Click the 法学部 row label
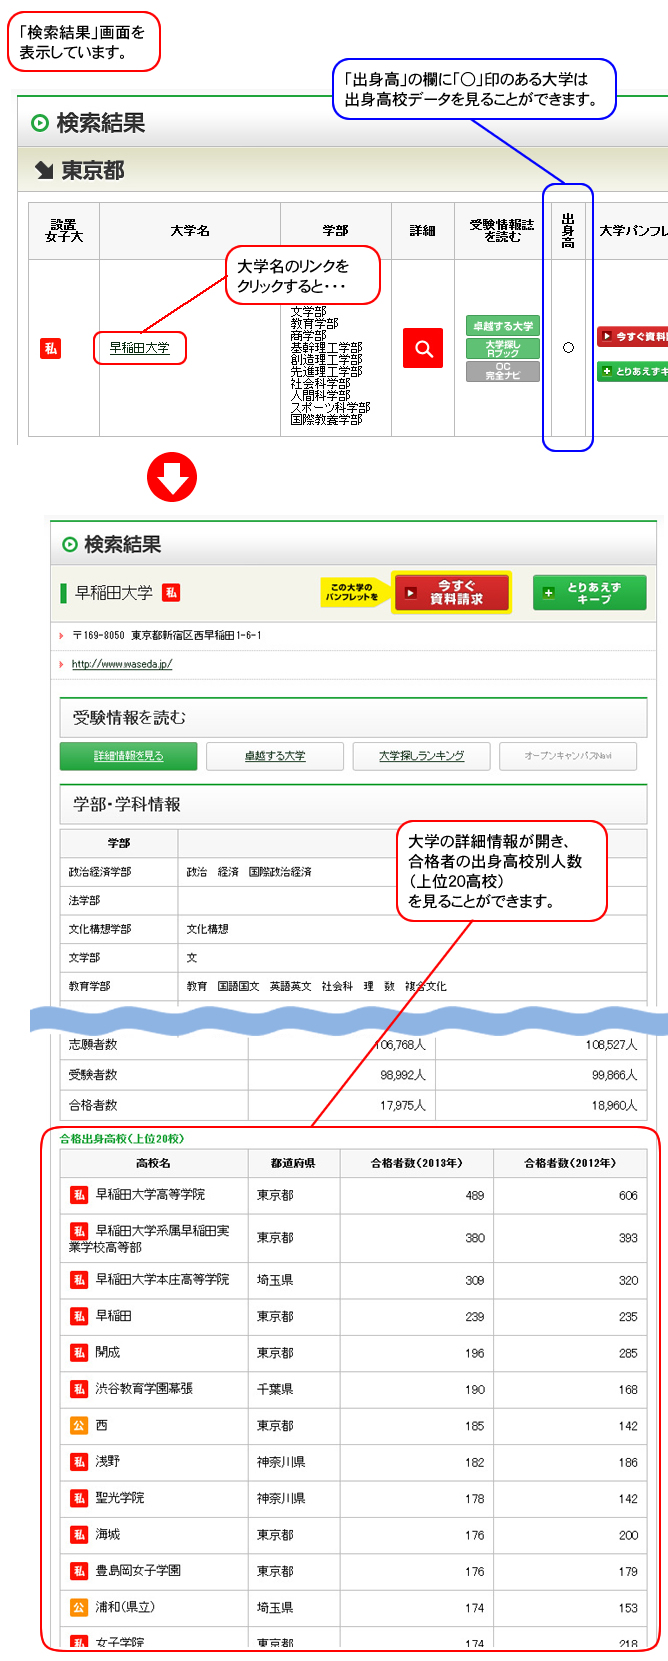 (x=84, y=901)
